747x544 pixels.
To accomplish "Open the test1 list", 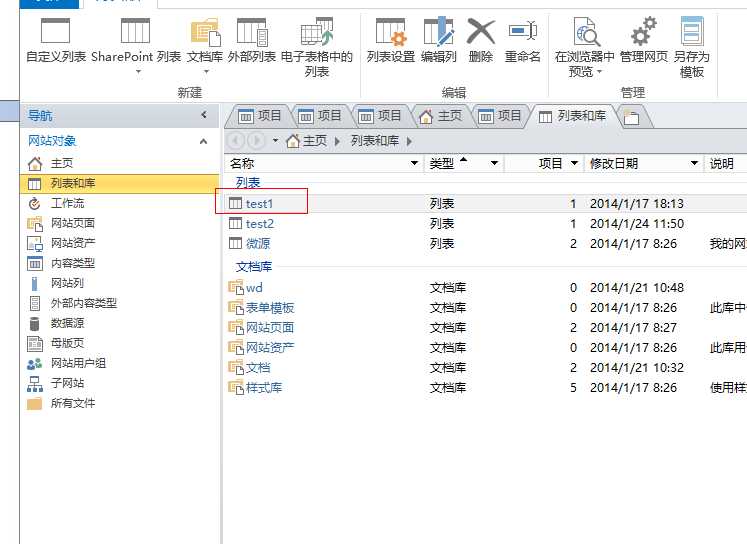I will 259,204.
